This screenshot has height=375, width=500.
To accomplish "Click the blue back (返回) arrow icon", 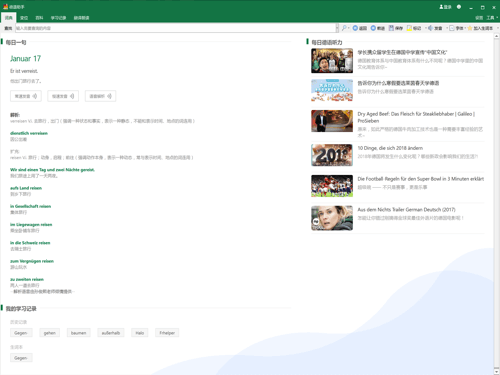I will (355, 28).
